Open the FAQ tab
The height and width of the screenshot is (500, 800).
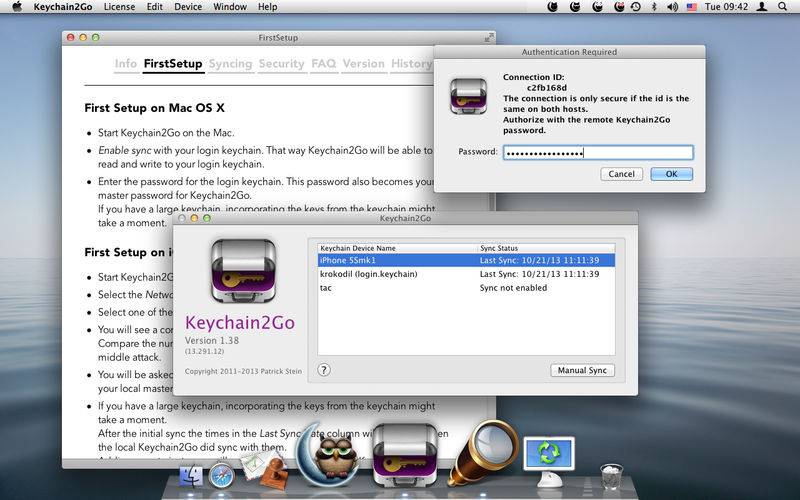coord(324,64)
